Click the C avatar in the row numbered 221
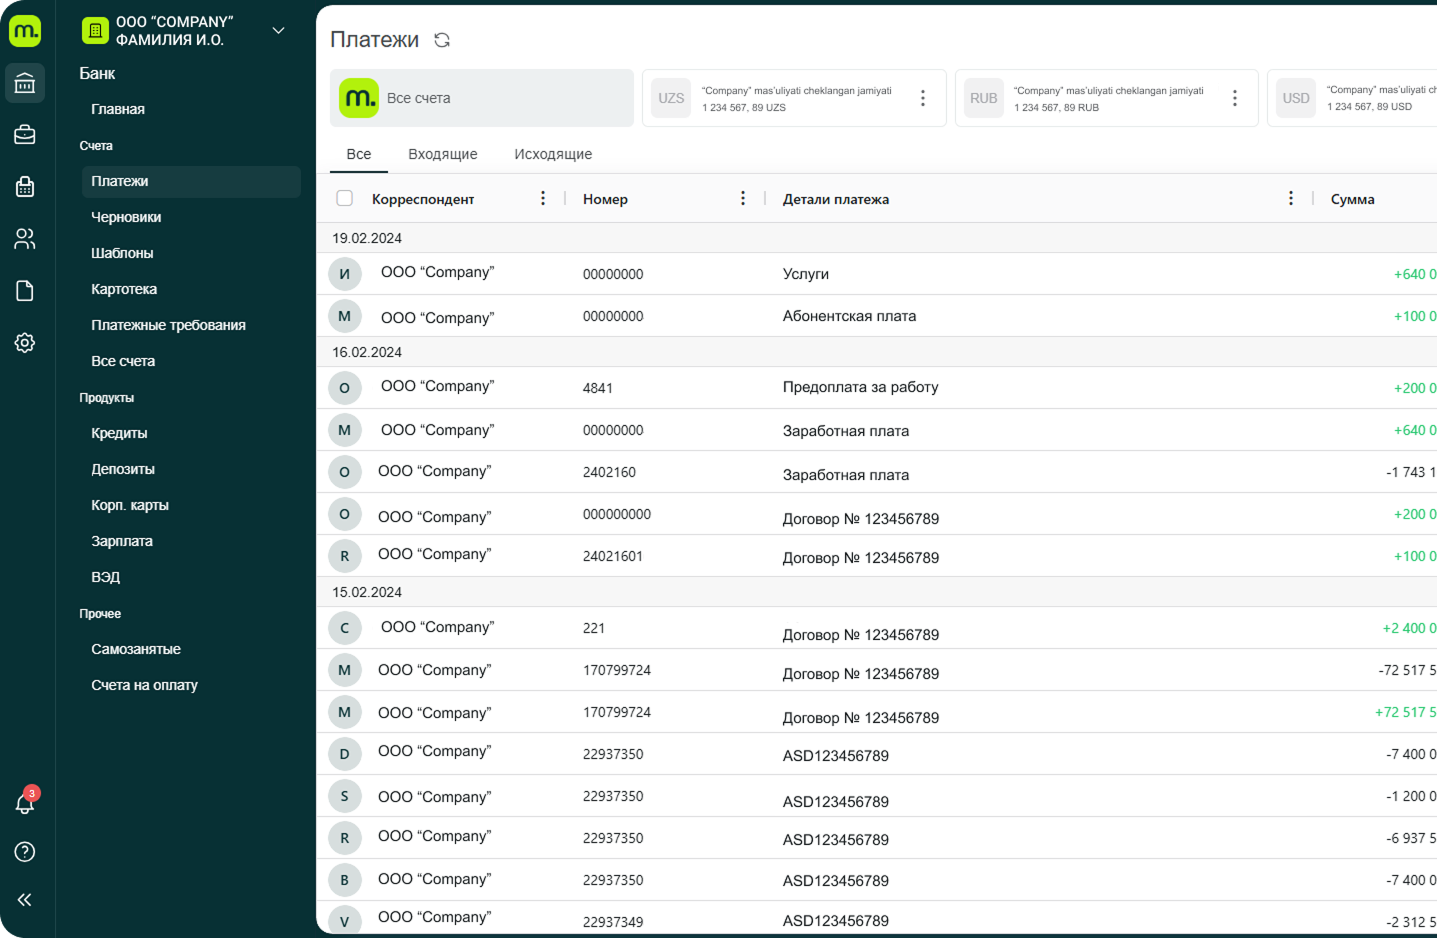Image resolution: width=1437 pixels, height=938 pixels. point(344,628)
